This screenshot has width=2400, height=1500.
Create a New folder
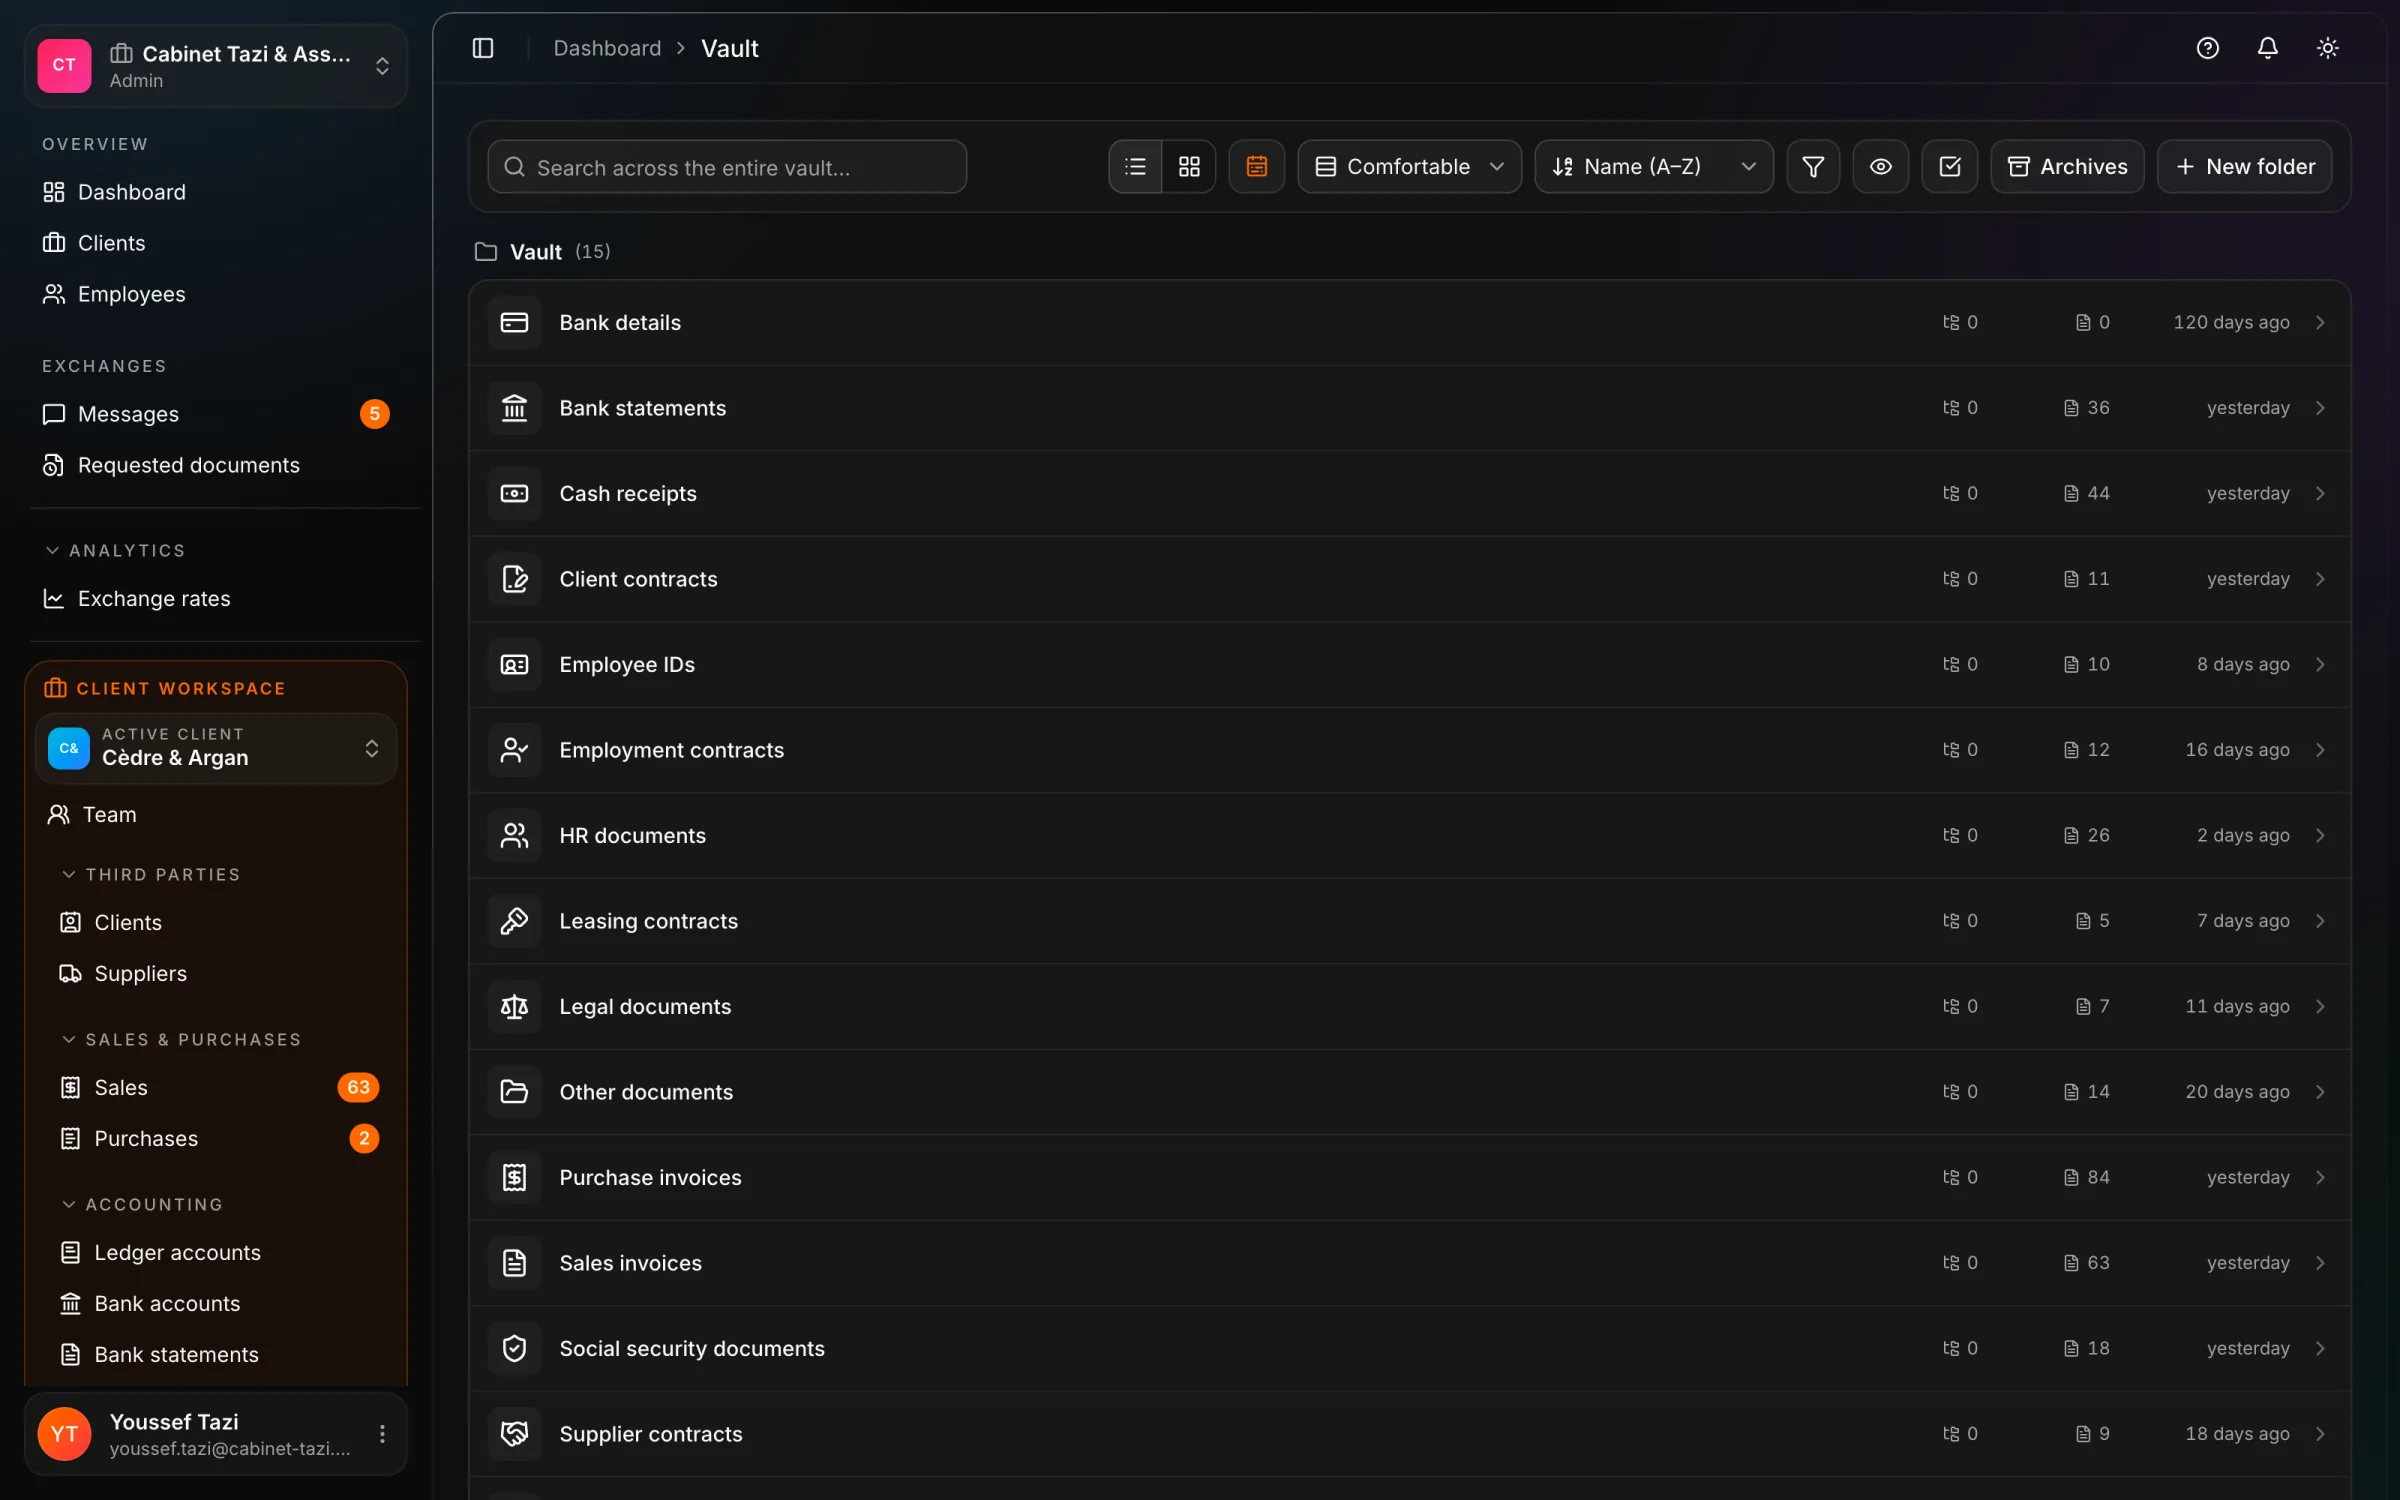click(2244, 167)
